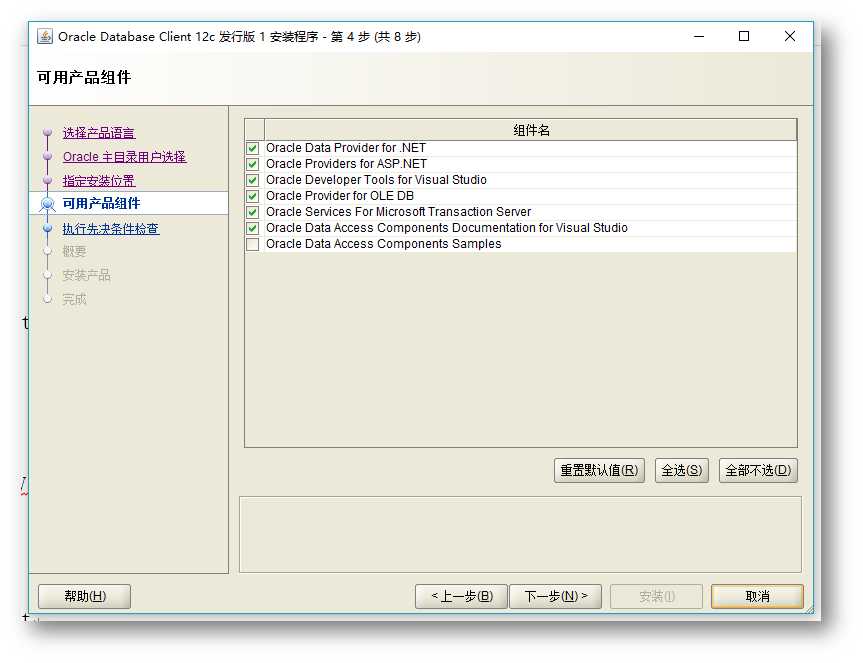Click the 全部不选(D) deselect-all button

pos(758,470)
